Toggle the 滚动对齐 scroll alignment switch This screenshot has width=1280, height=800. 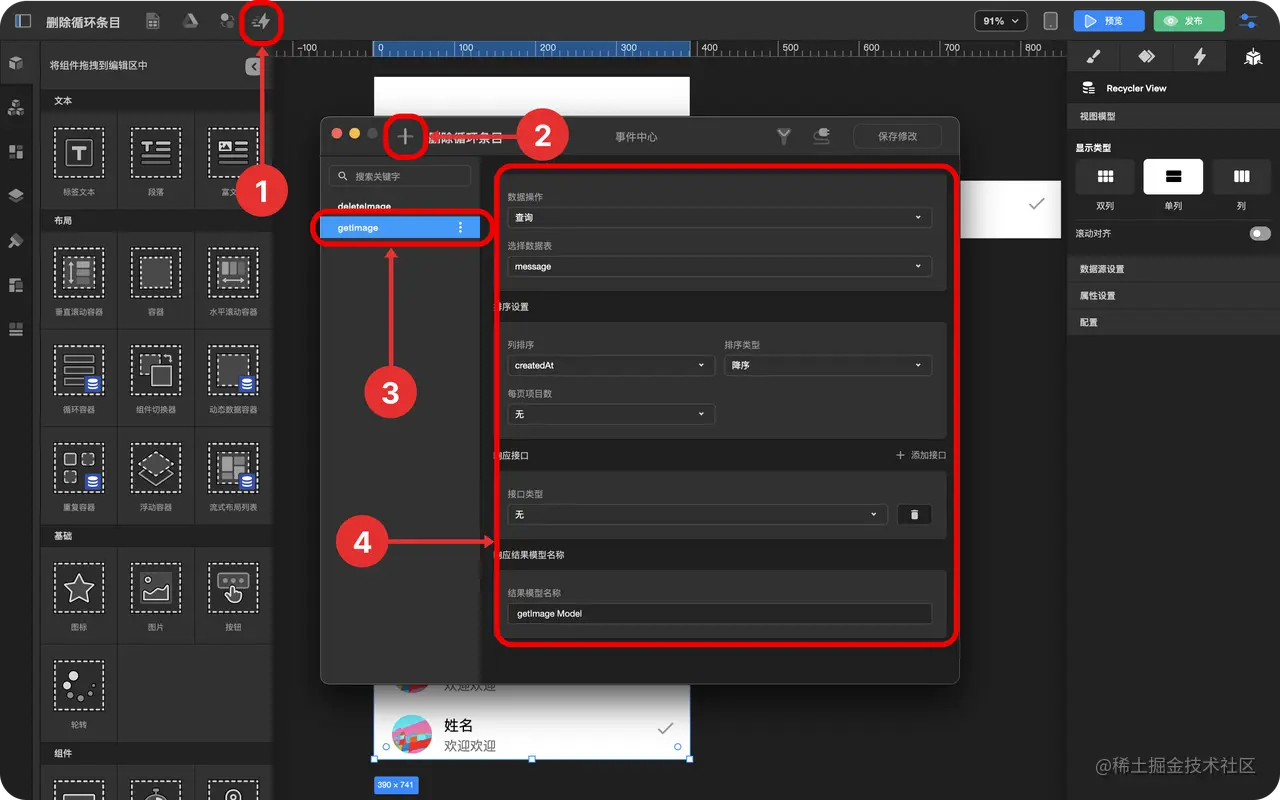pos(1260,233)
